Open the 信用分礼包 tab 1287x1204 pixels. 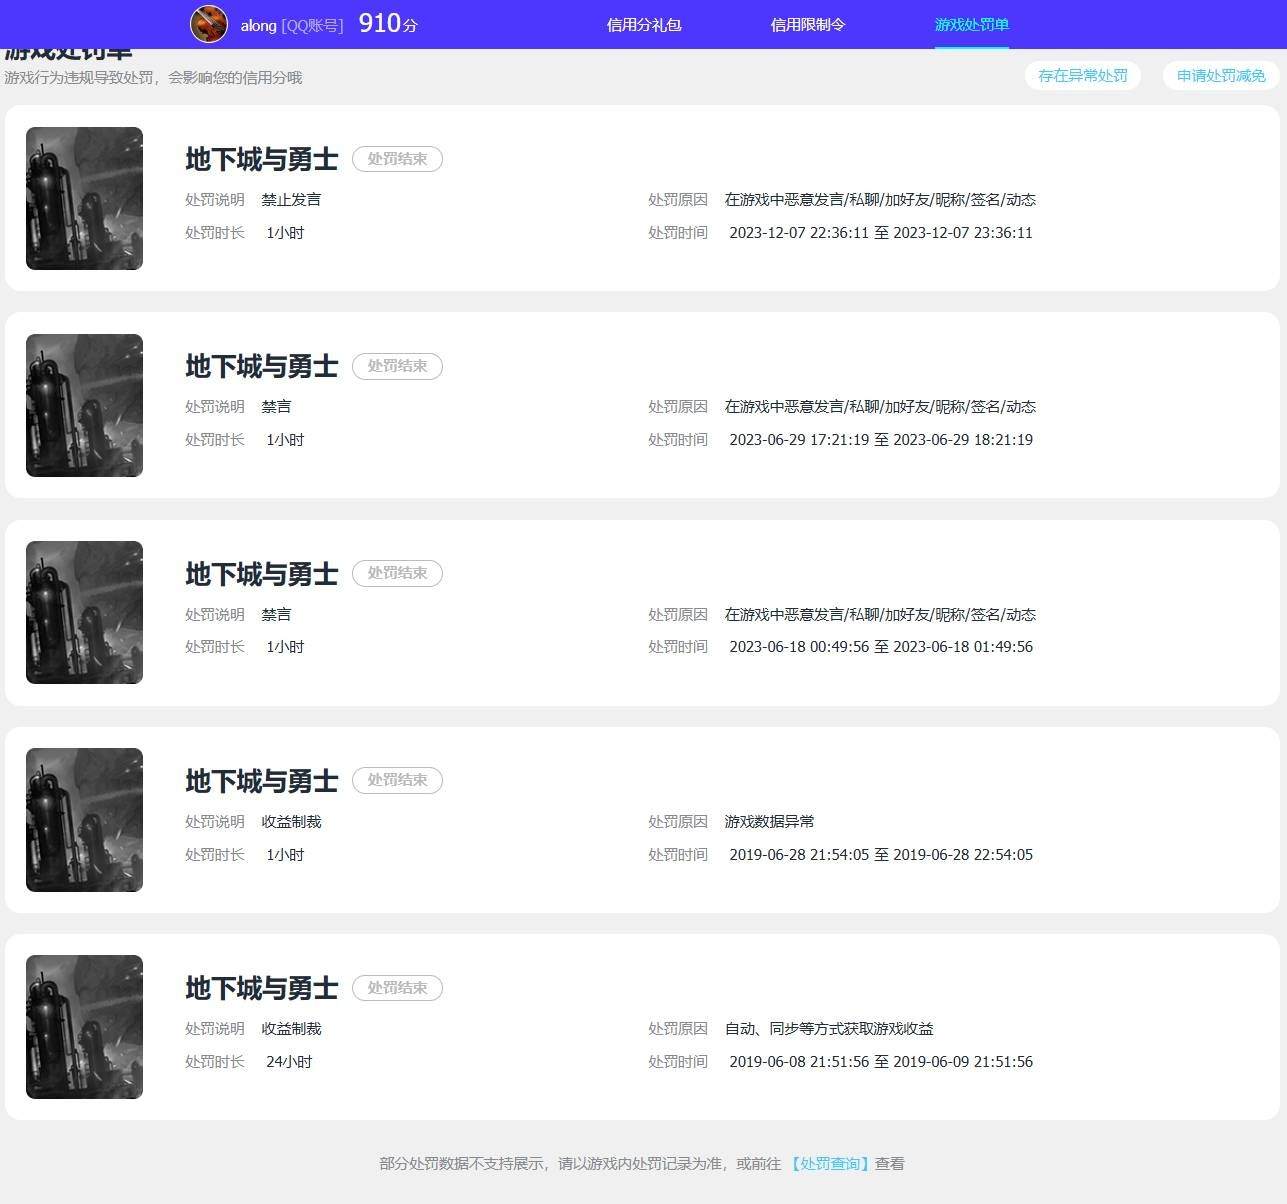(644, 25)
